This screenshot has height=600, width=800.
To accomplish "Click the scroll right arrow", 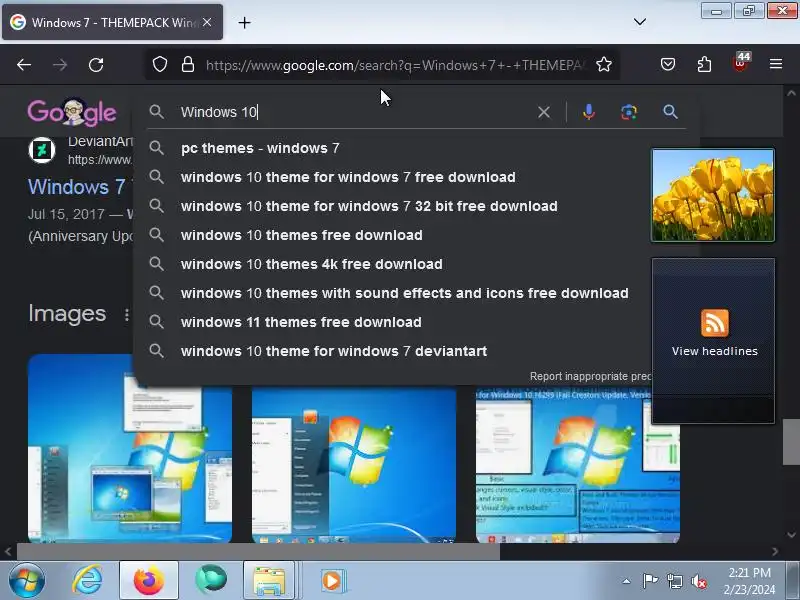I will click(775, 552).
